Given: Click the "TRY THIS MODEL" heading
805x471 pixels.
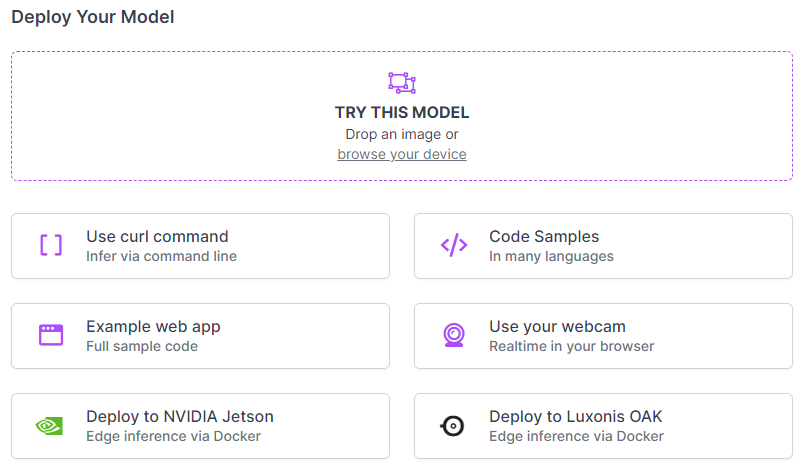Looking at the screenshot, I should click(x=402, y=113).
